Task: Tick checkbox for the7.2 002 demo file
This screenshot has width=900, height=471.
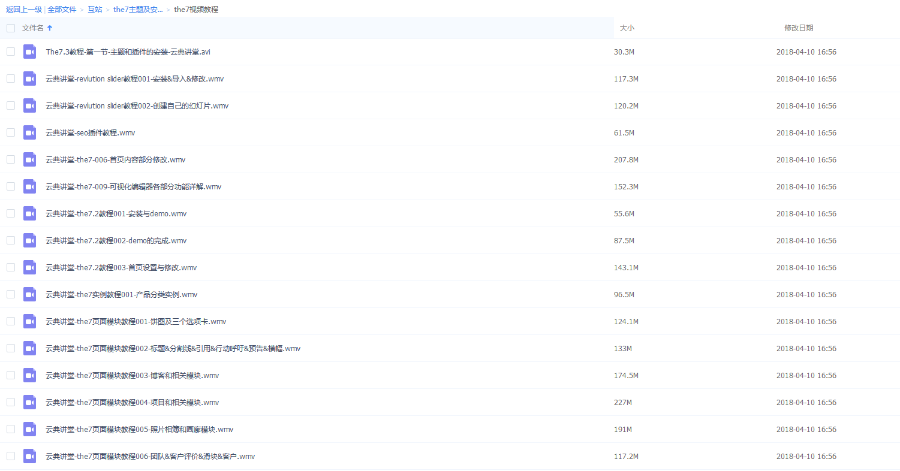Action: pos(10,240)
